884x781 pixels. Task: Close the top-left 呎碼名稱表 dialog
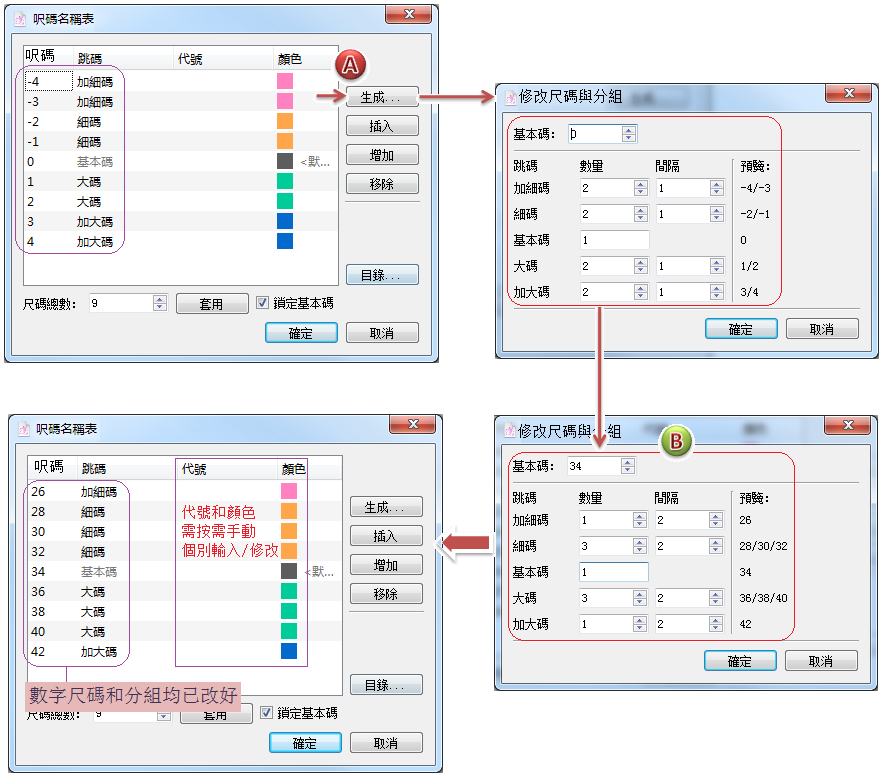point(409,13)
